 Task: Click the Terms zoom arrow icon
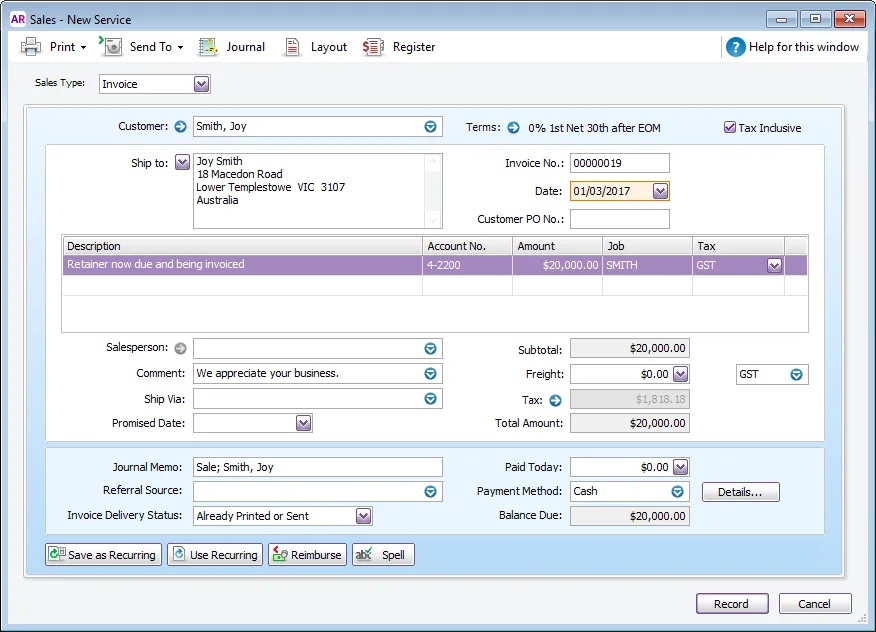click(x=513, y=128)
